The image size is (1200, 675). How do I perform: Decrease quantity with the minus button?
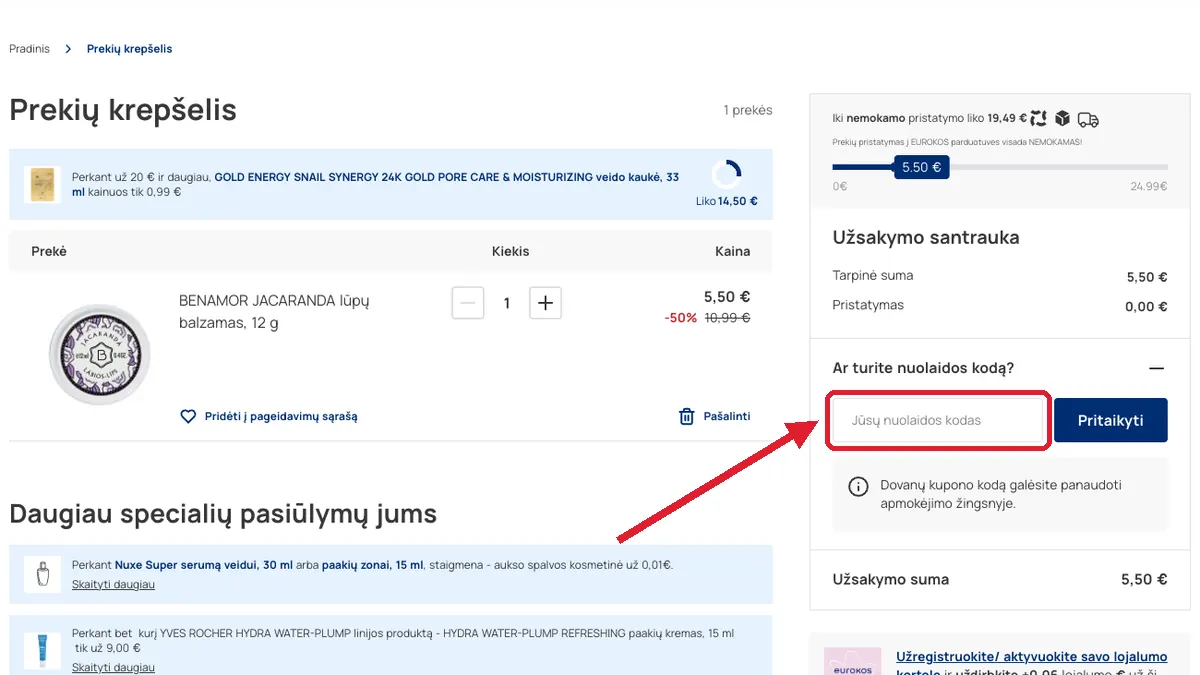coord(468,303)
